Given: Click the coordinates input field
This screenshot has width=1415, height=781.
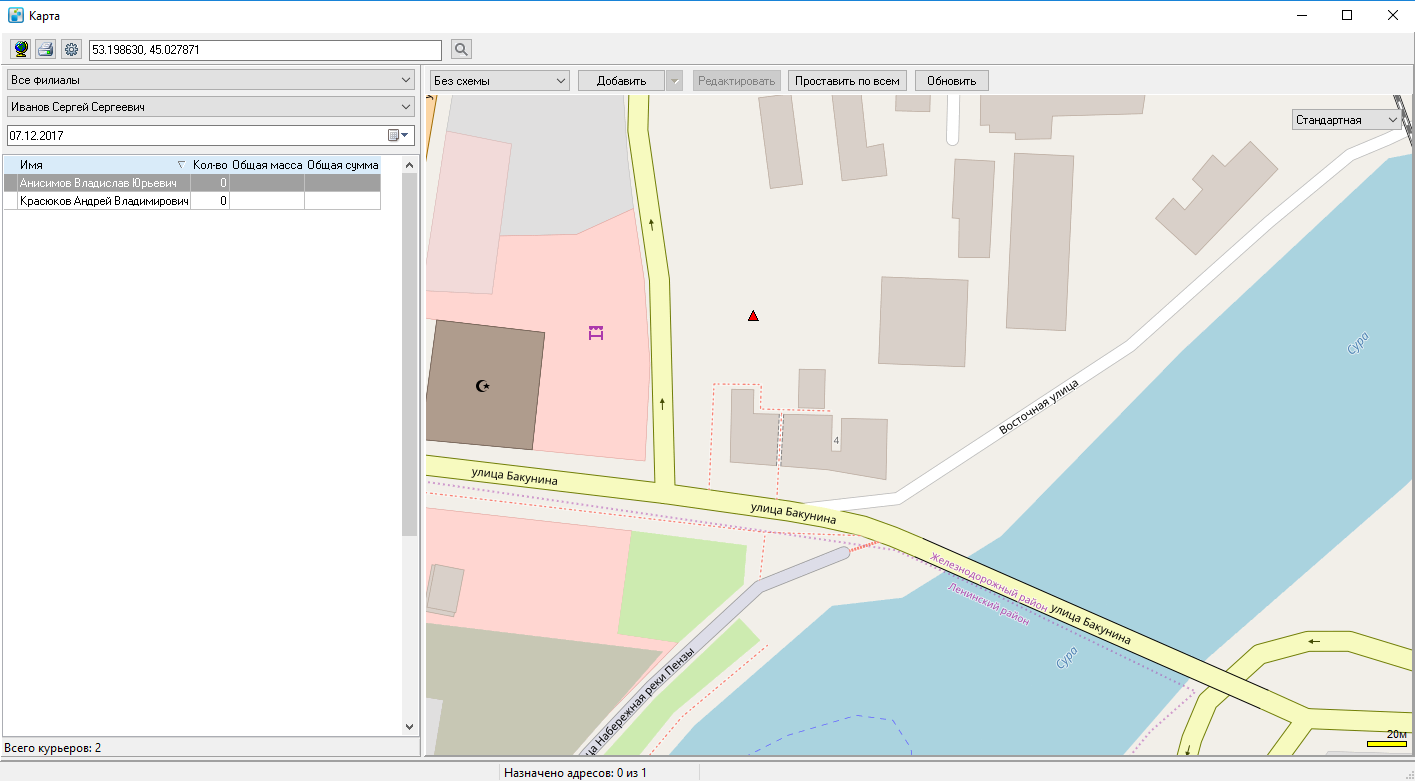Looking at the screenshot, I should pos(265,49).
